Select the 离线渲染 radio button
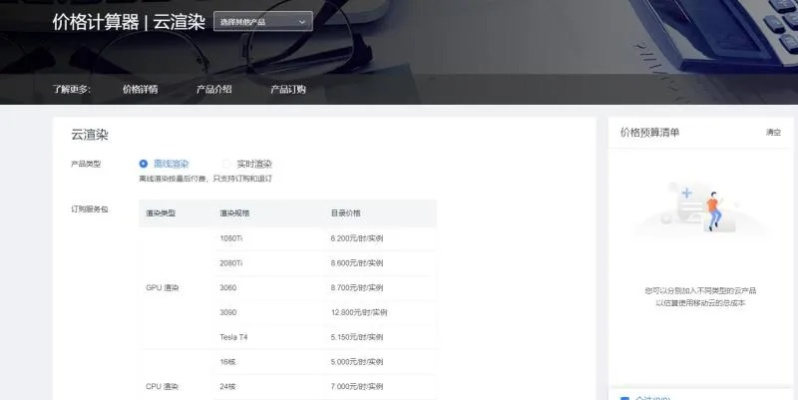The height and width of the screenshot is (400, 798). 144,164
